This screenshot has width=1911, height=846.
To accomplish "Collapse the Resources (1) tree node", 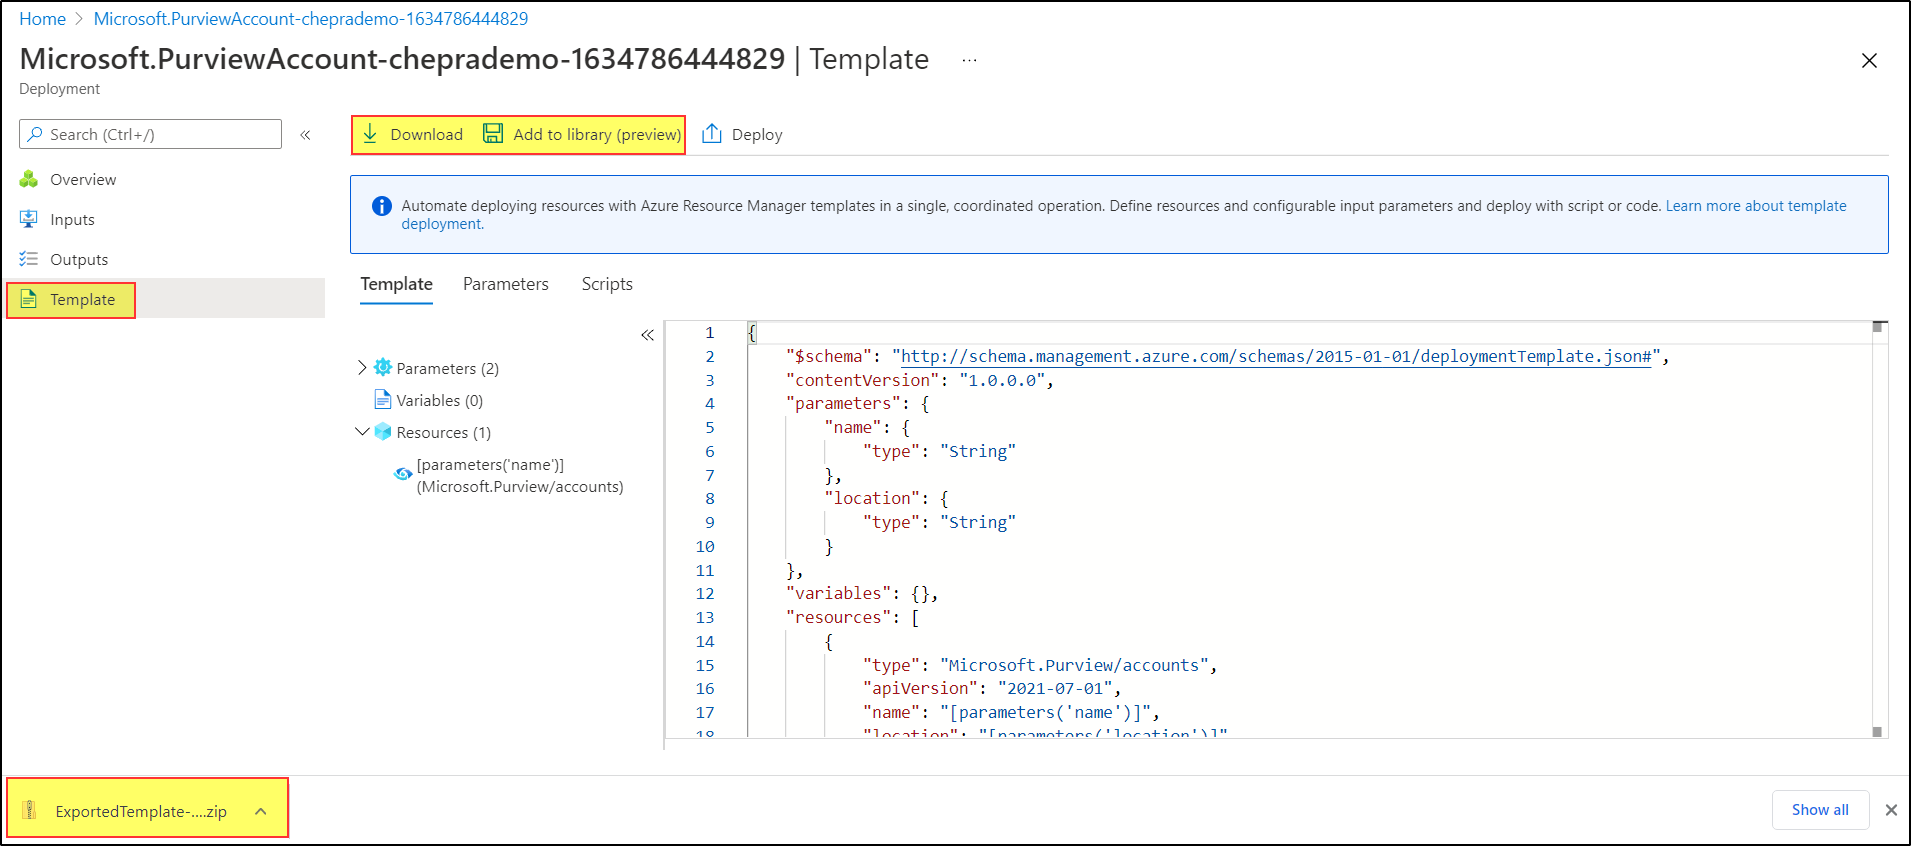I will (x=362, y=432).
